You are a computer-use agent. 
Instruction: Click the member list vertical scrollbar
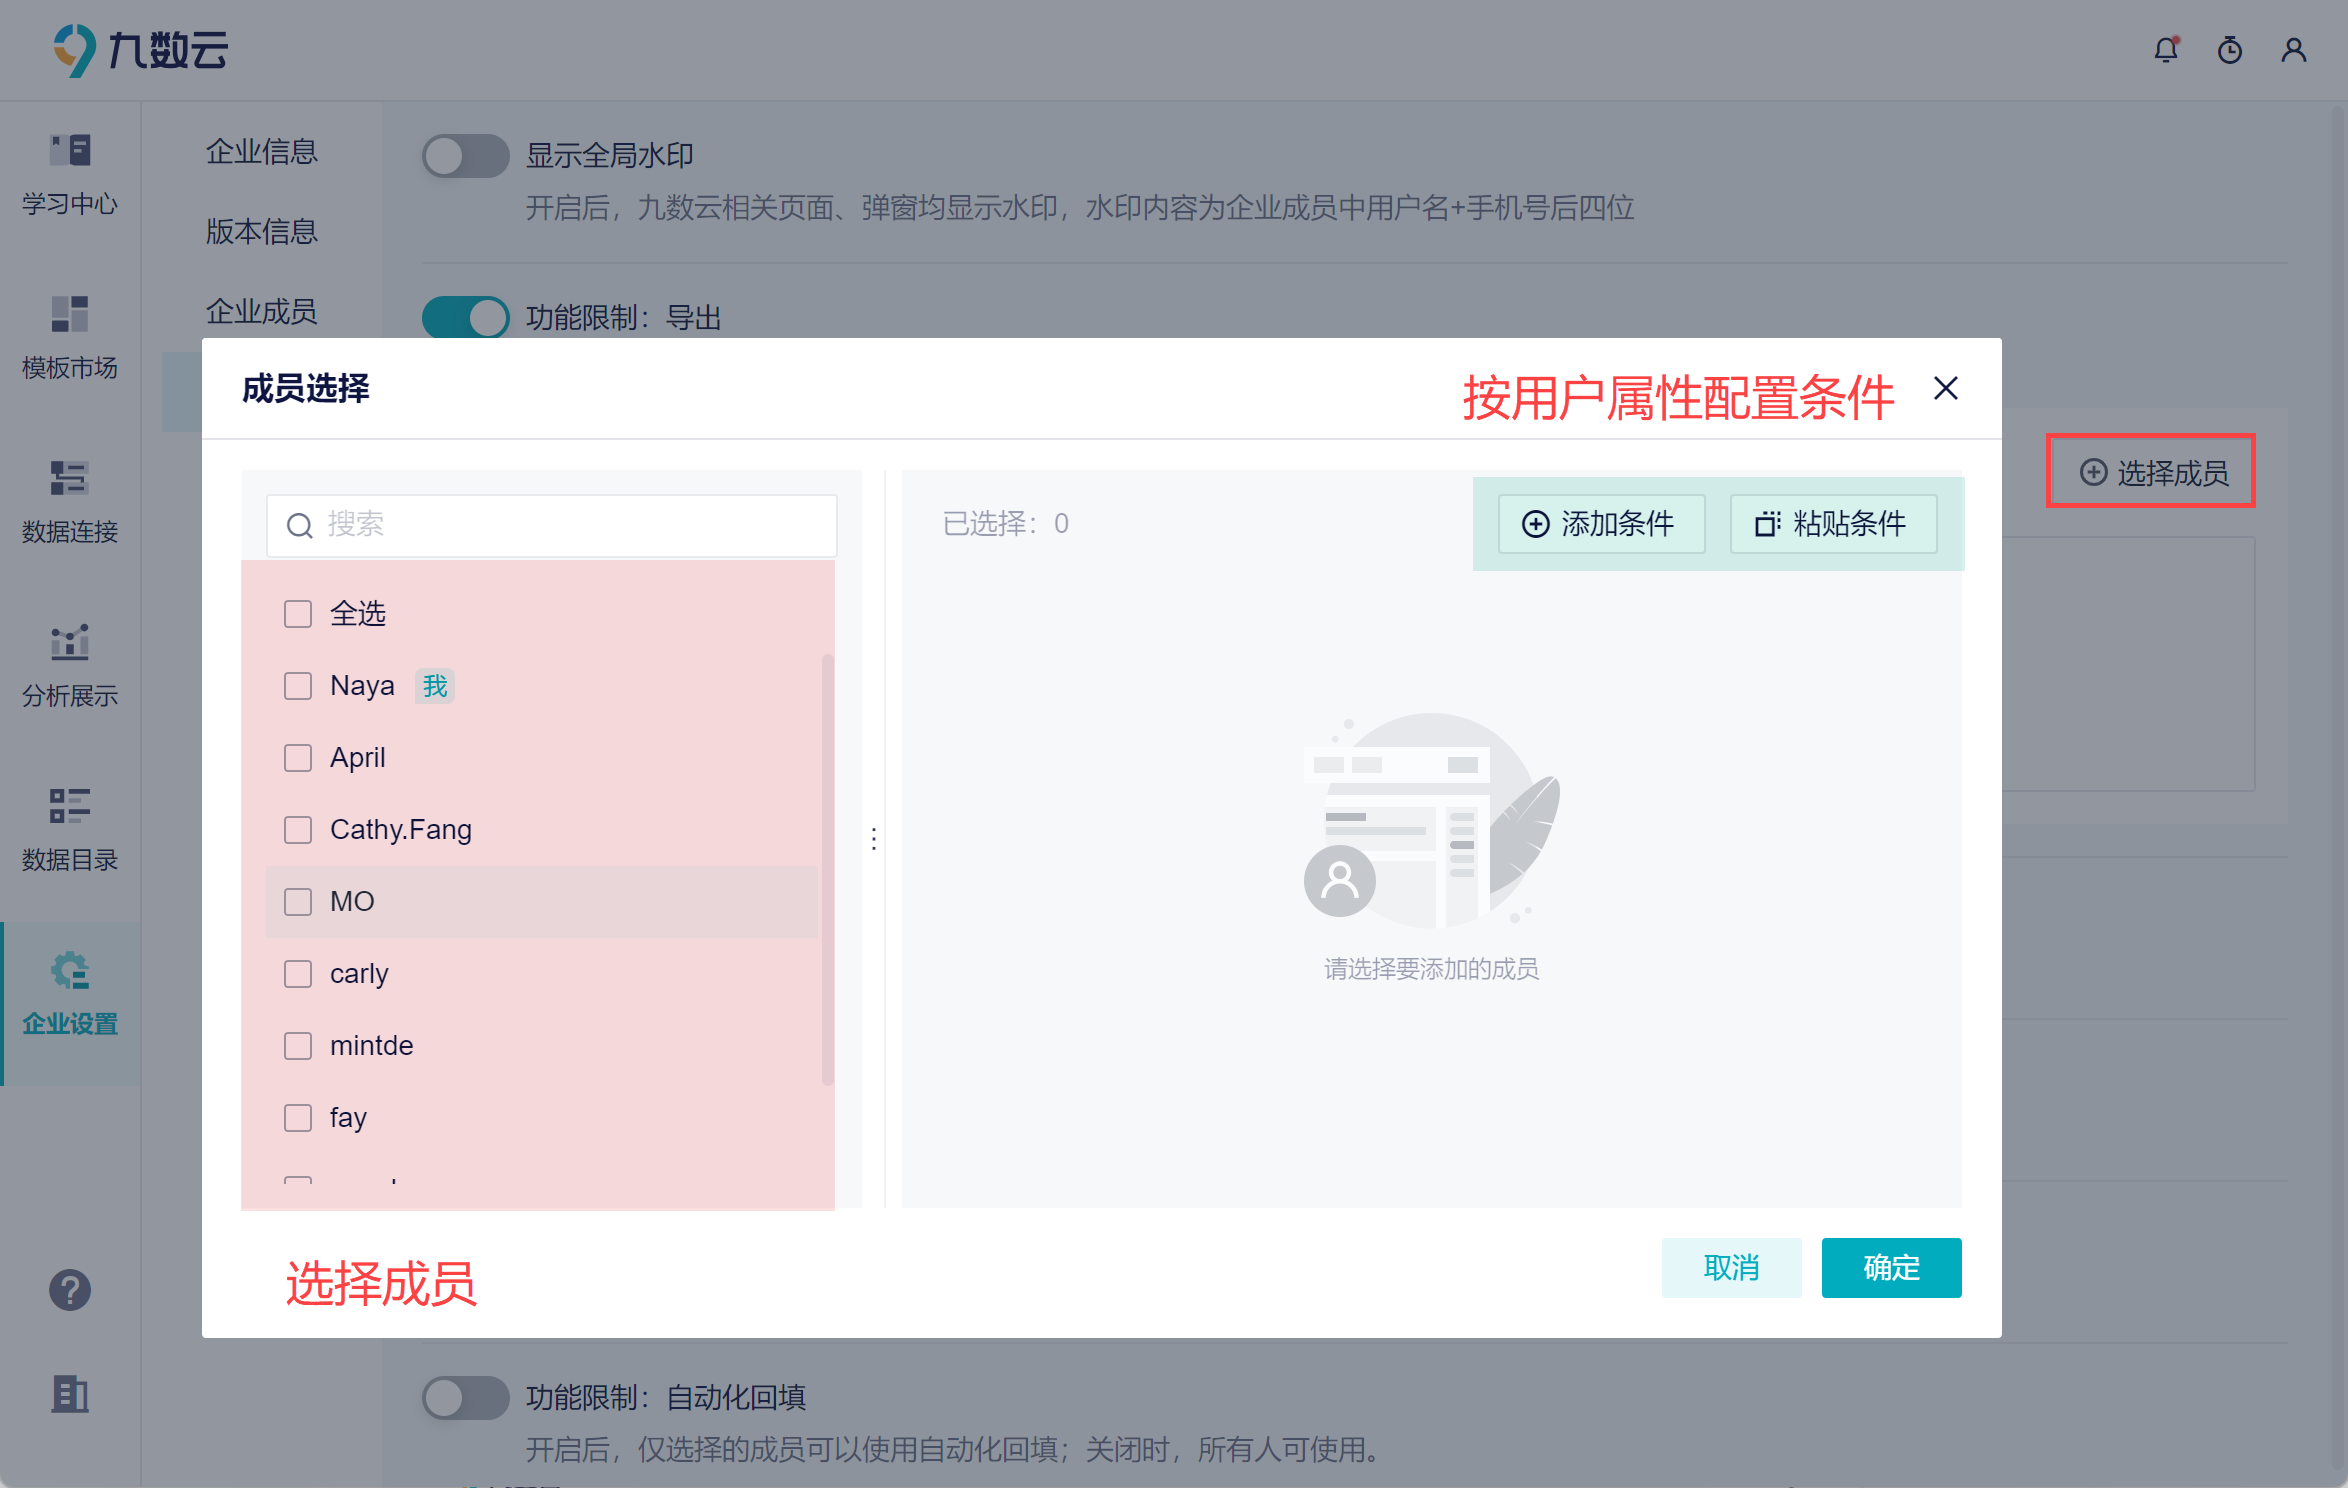pos(827,868)
